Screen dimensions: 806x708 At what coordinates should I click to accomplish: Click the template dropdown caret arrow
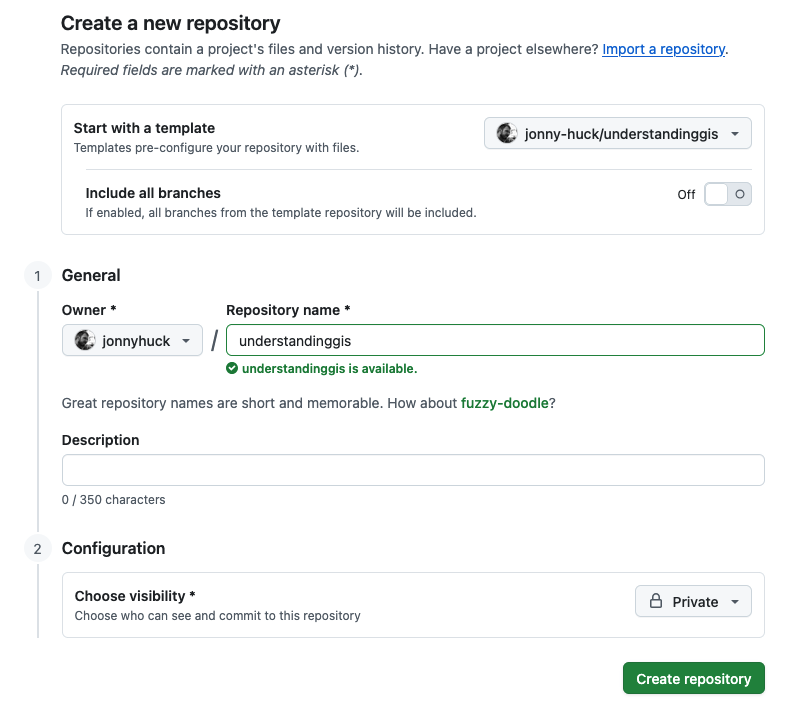(x=735, y=134)
